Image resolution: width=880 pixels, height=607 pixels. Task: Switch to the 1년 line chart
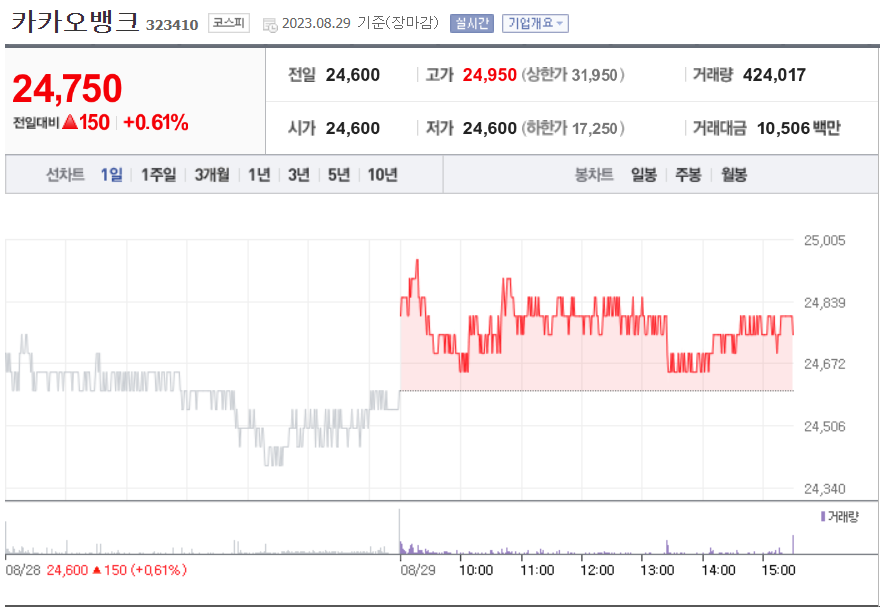(259, 174)
